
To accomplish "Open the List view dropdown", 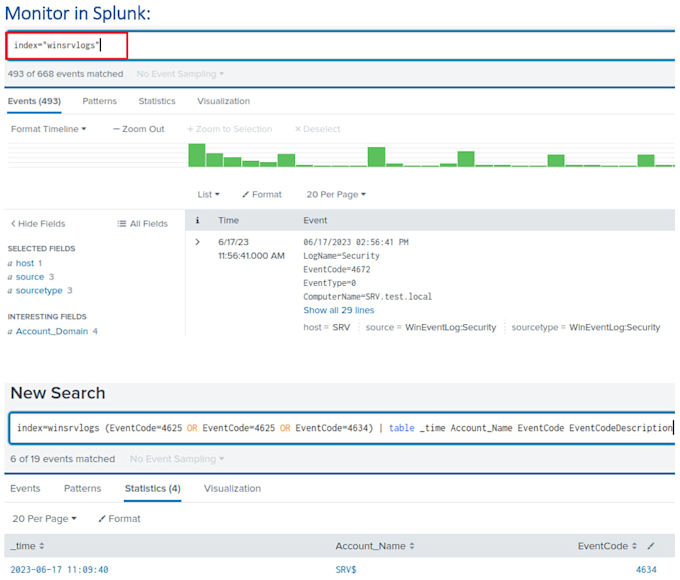I will click(209, 194).
